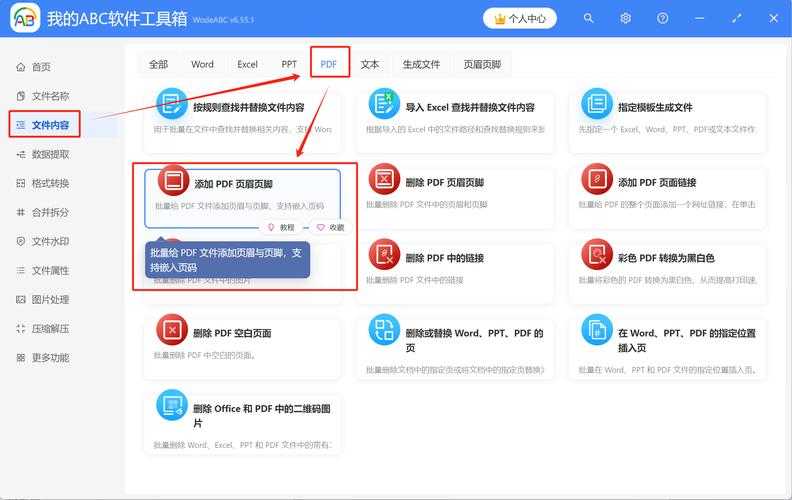Viewport: 792px width, 500px height.
Task: Click the 压缩解压 sidebar icon
Action: [21, 329]
